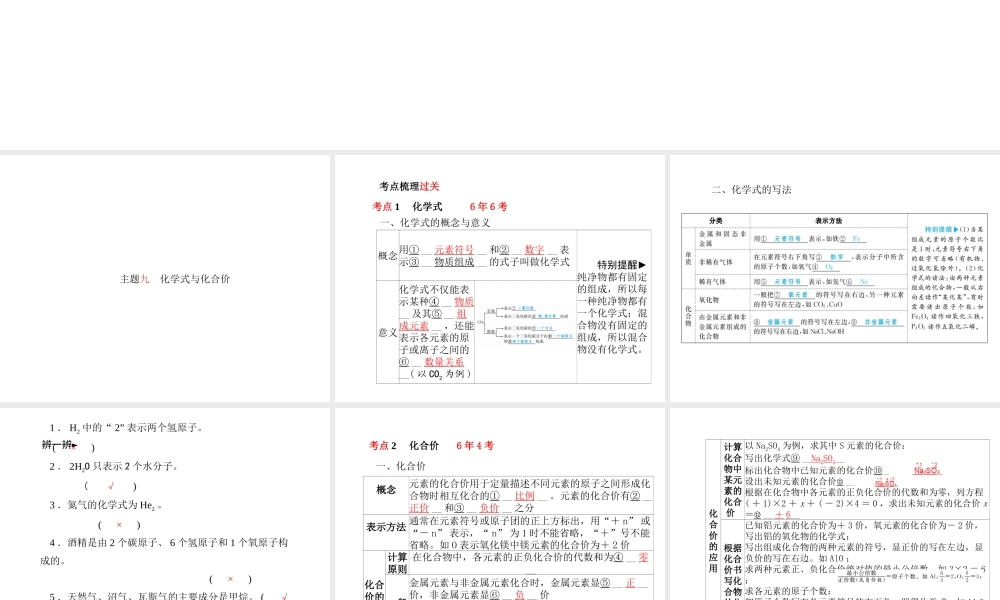1000x600 pixels.
Task: Click the red answer 元素符号 in the 概念 row
Action: coord(454,250)
